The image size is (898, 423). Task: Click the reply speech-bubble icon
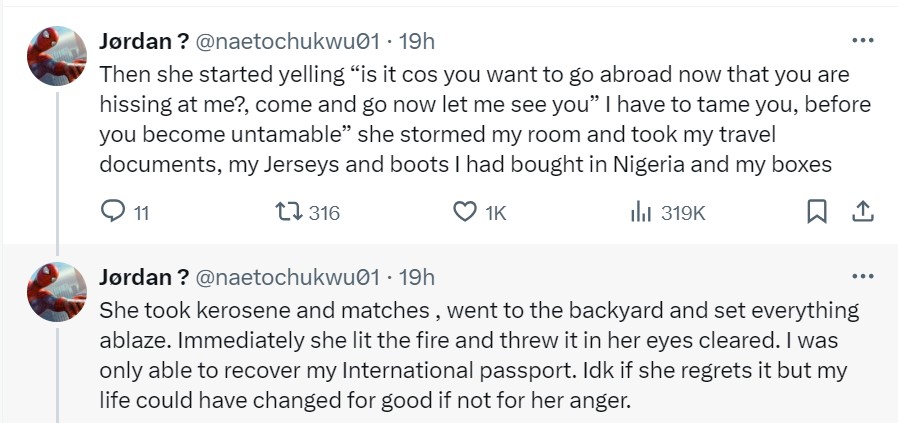click(x=111, y=212)
